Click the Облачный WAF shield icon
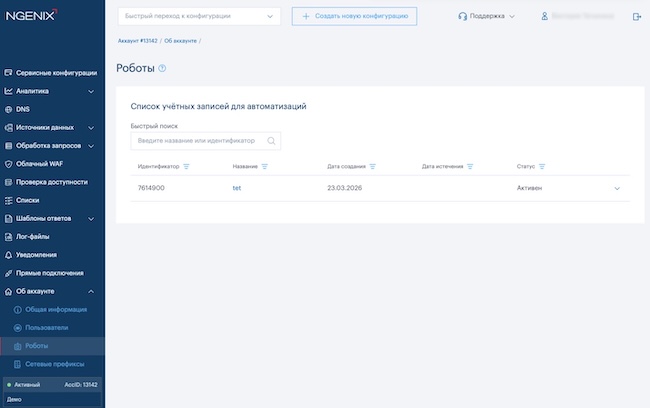This screenshot has width=650, height=408. [8, 164]
